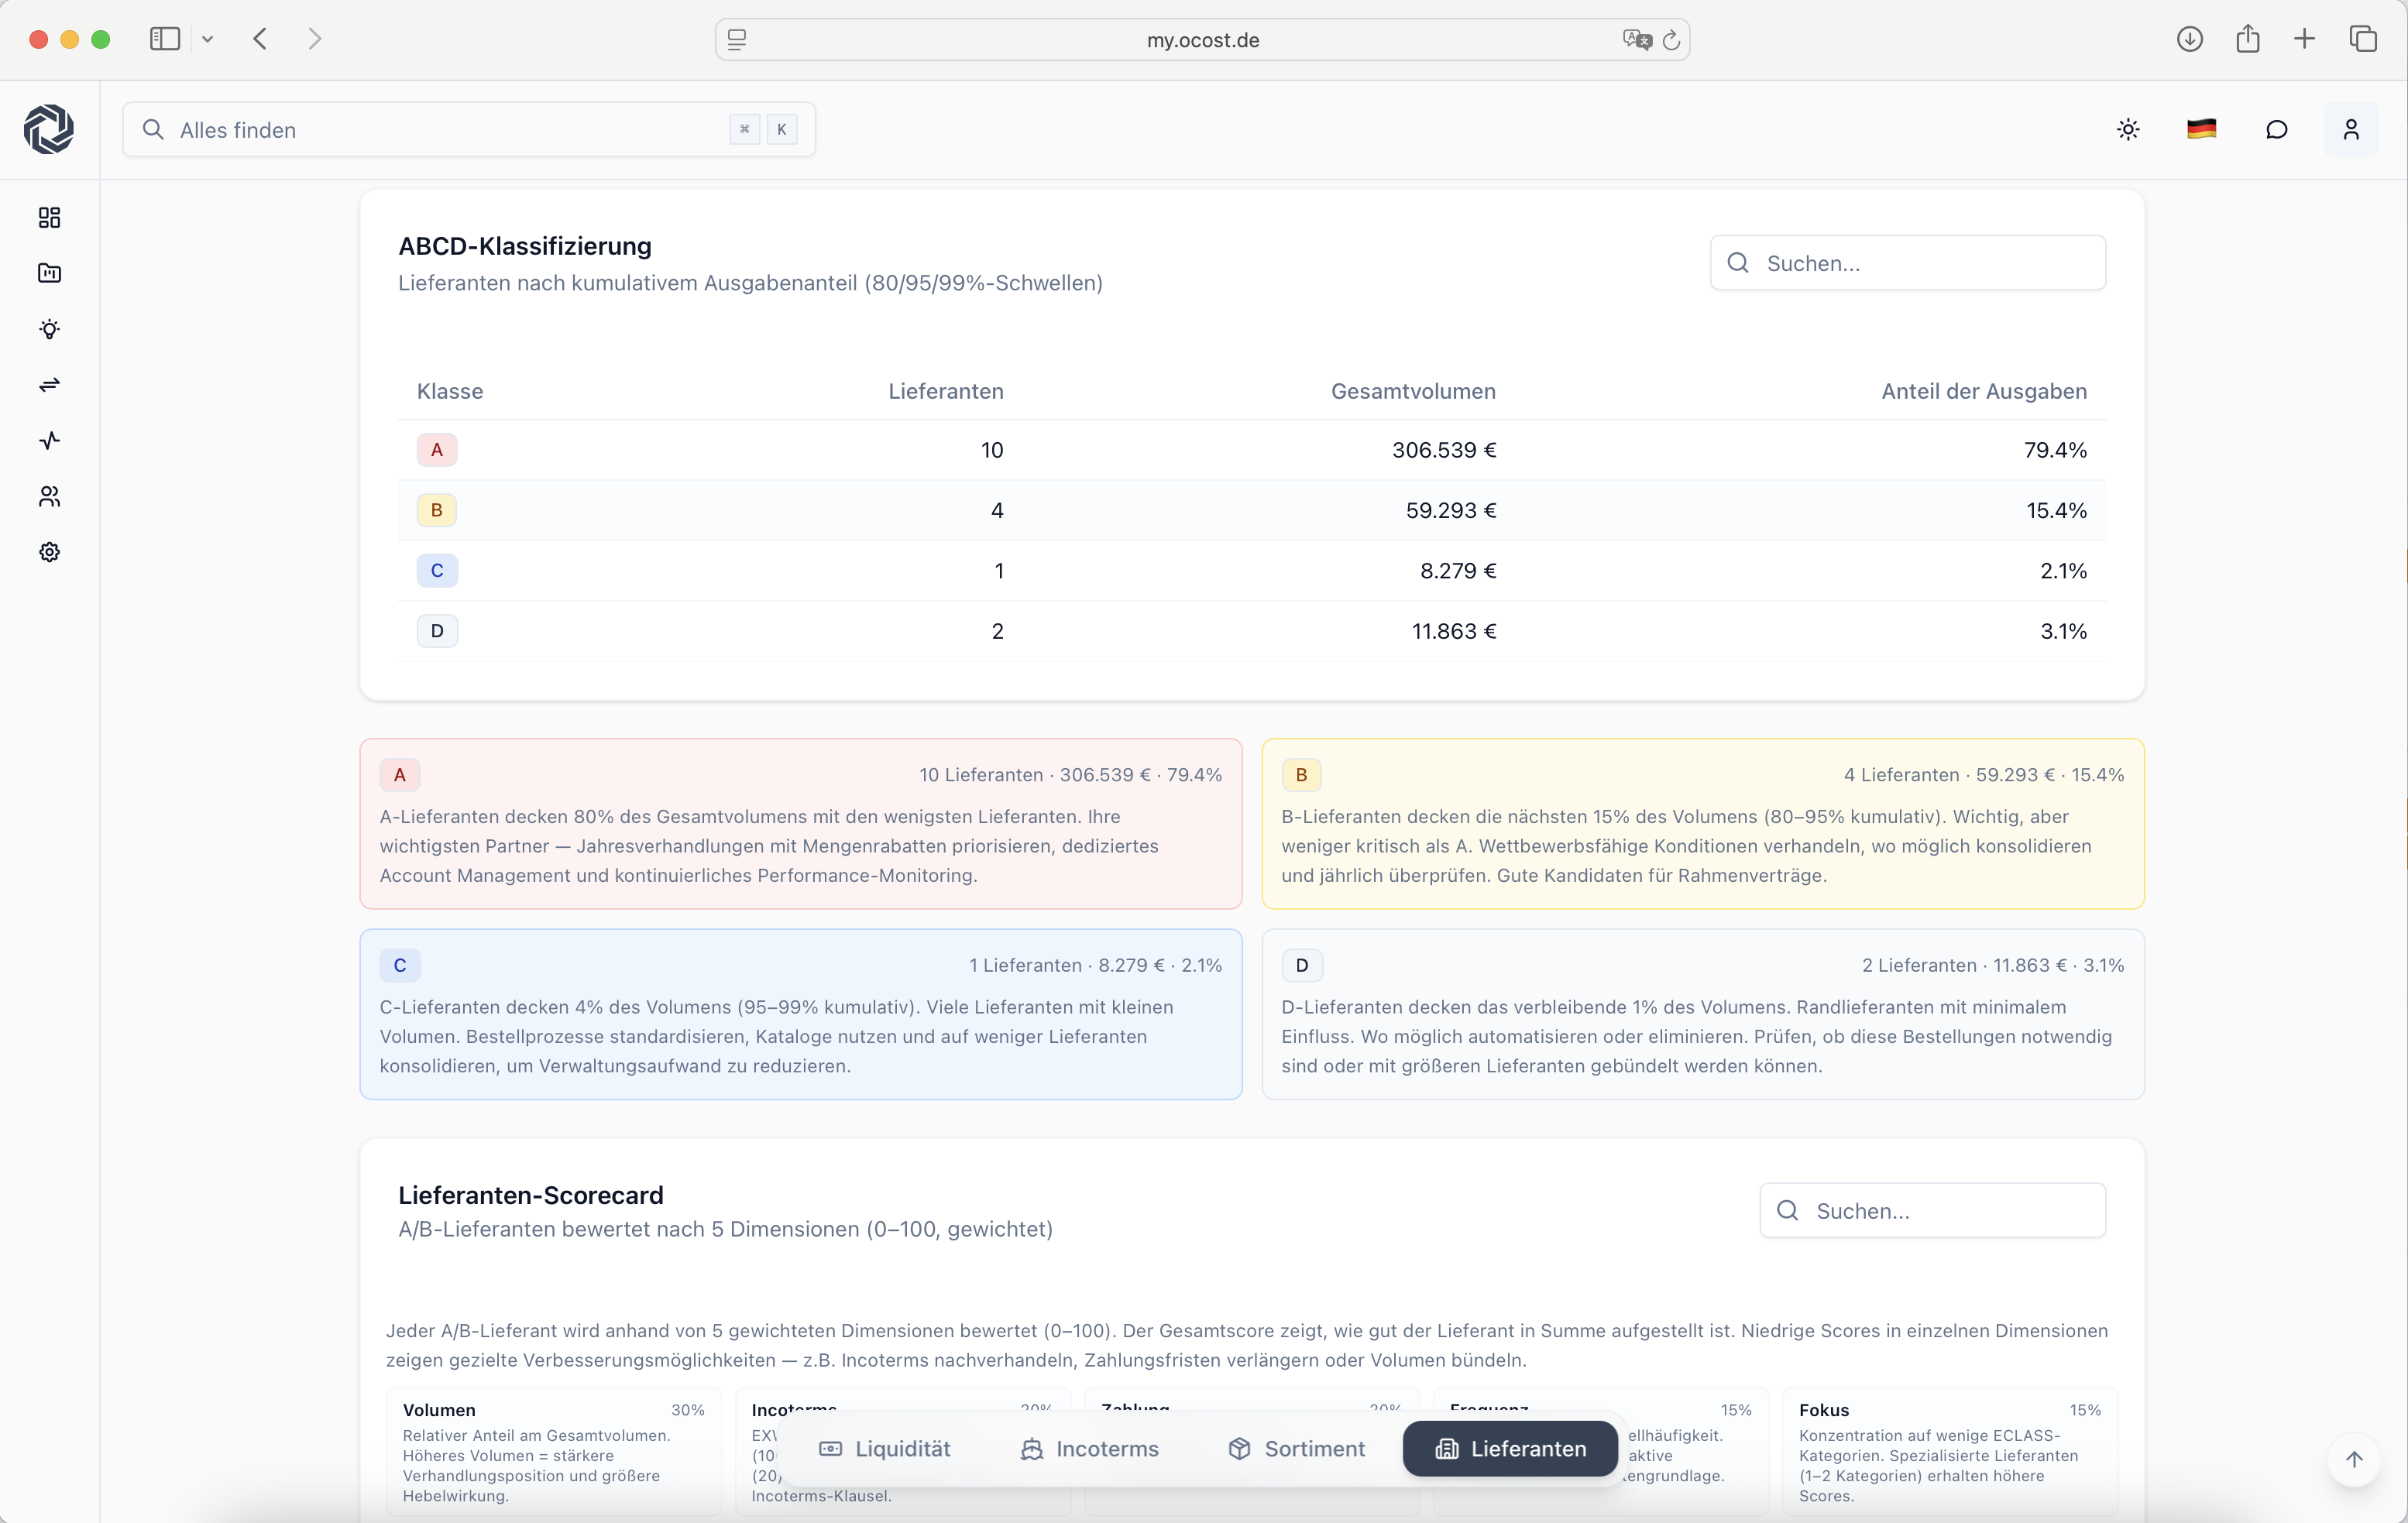Image resolution: width=2408 pixels, height=1523 pixels.
Task: Select the Lieferanten tab
Action: click(1510, 1449)
